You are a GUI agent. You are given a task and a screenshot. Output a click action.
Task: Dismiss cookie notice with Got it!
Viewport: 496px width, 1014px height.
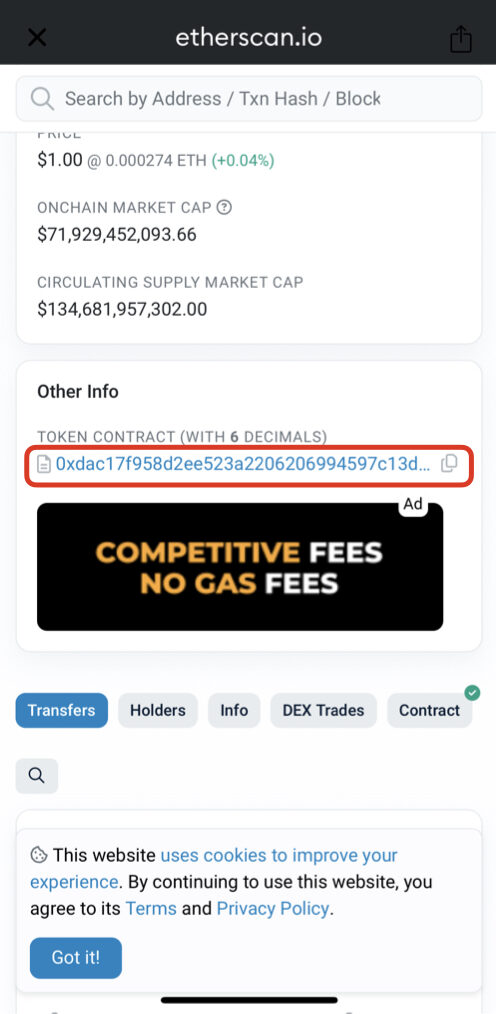coord(76,958)
